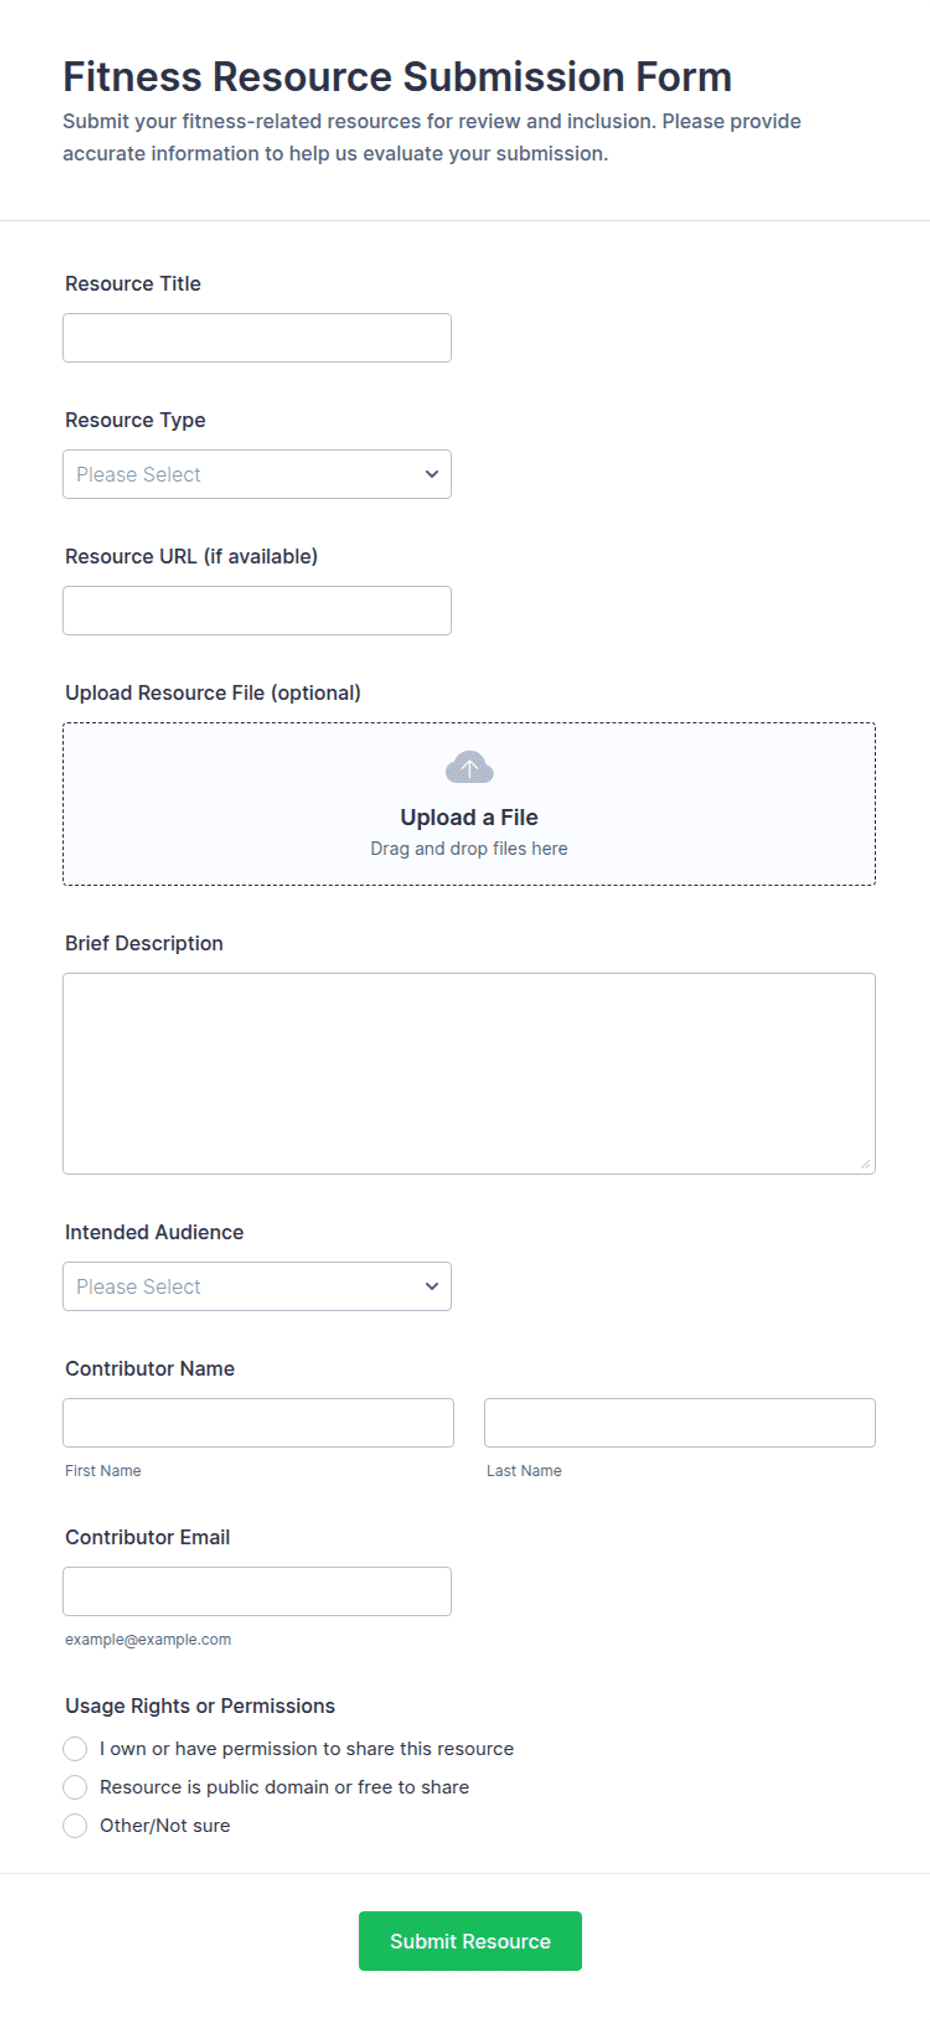Click inside the Brief Description textarea
The width and height of the screenshot is (930, 2020).
pyautogui.click(x=469, y=1073)
